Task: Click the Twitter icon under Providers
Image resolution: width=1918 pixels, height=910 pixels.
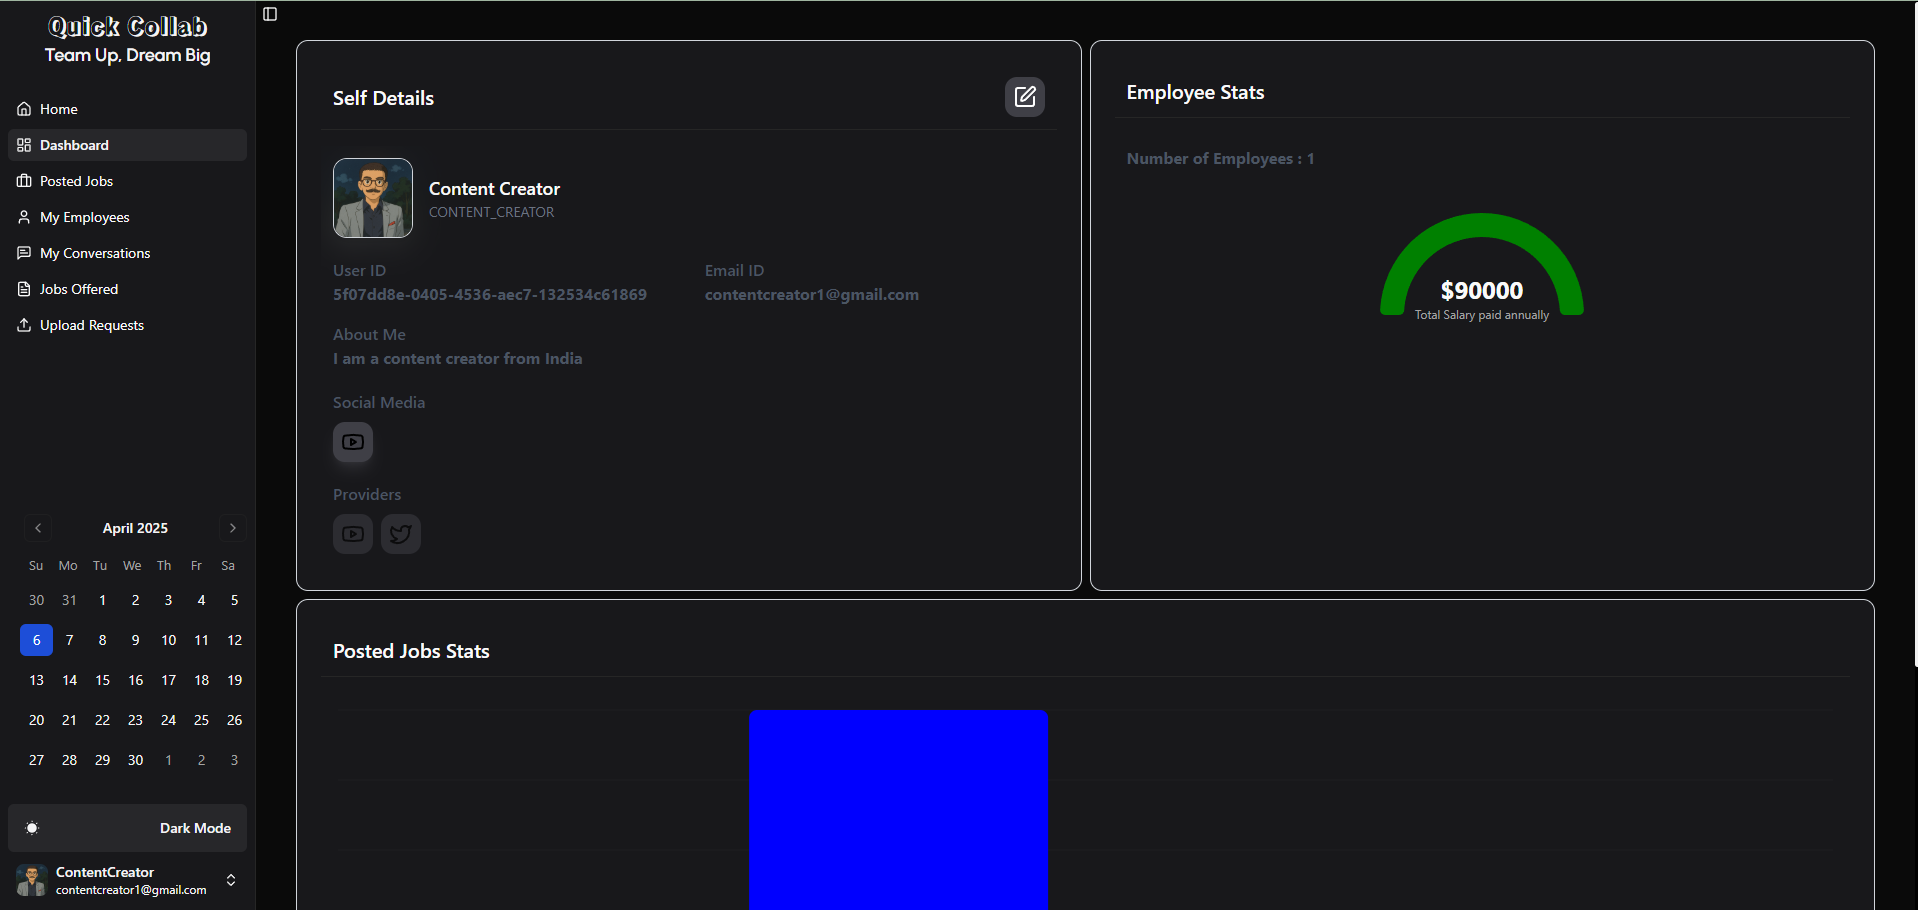Action: (400, 533)
